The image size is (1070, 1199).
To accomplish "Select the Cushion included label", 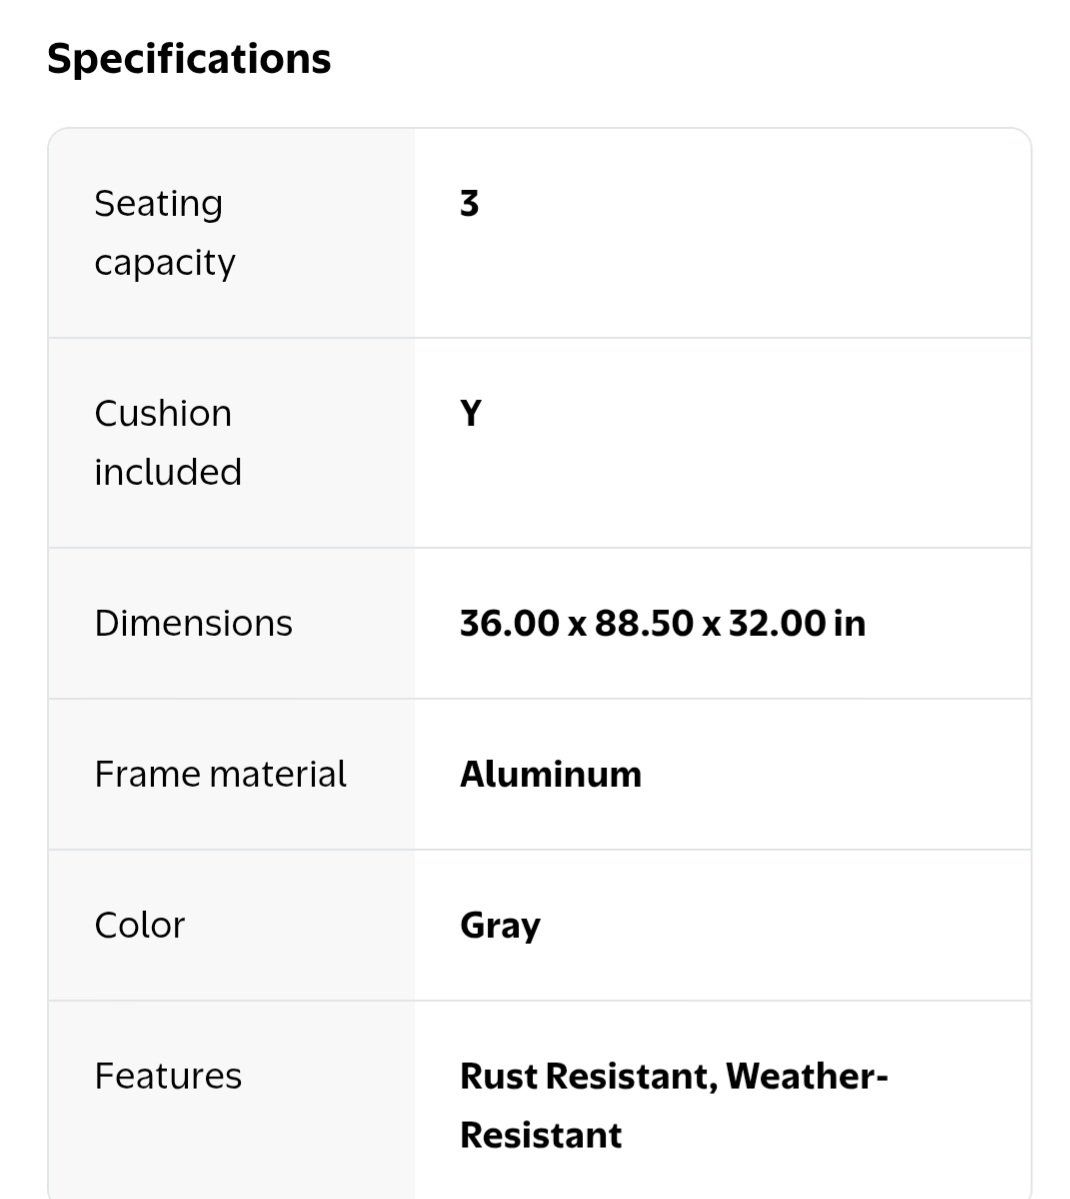I will [x=168, y=443].
